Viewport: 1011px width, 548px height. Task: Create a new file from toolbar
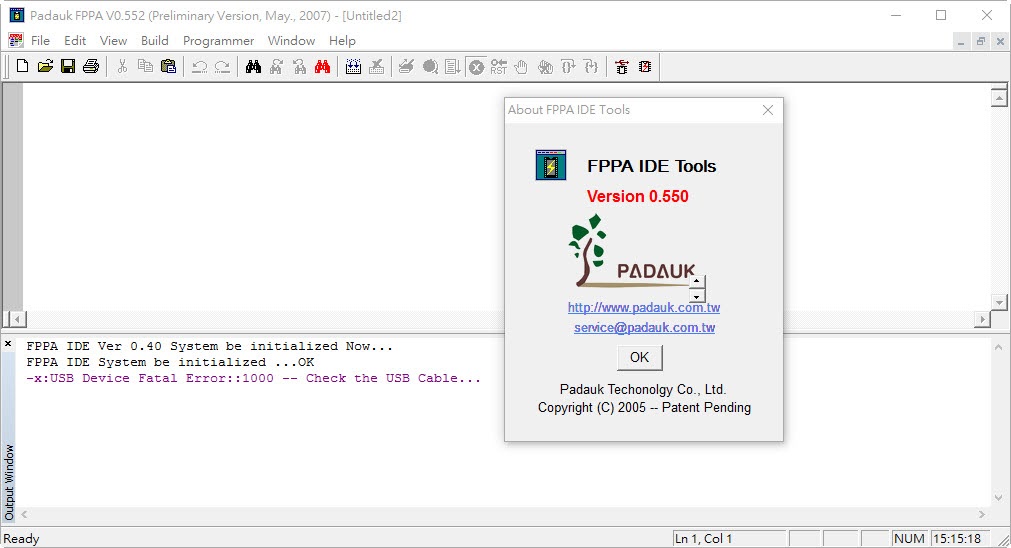23,66
